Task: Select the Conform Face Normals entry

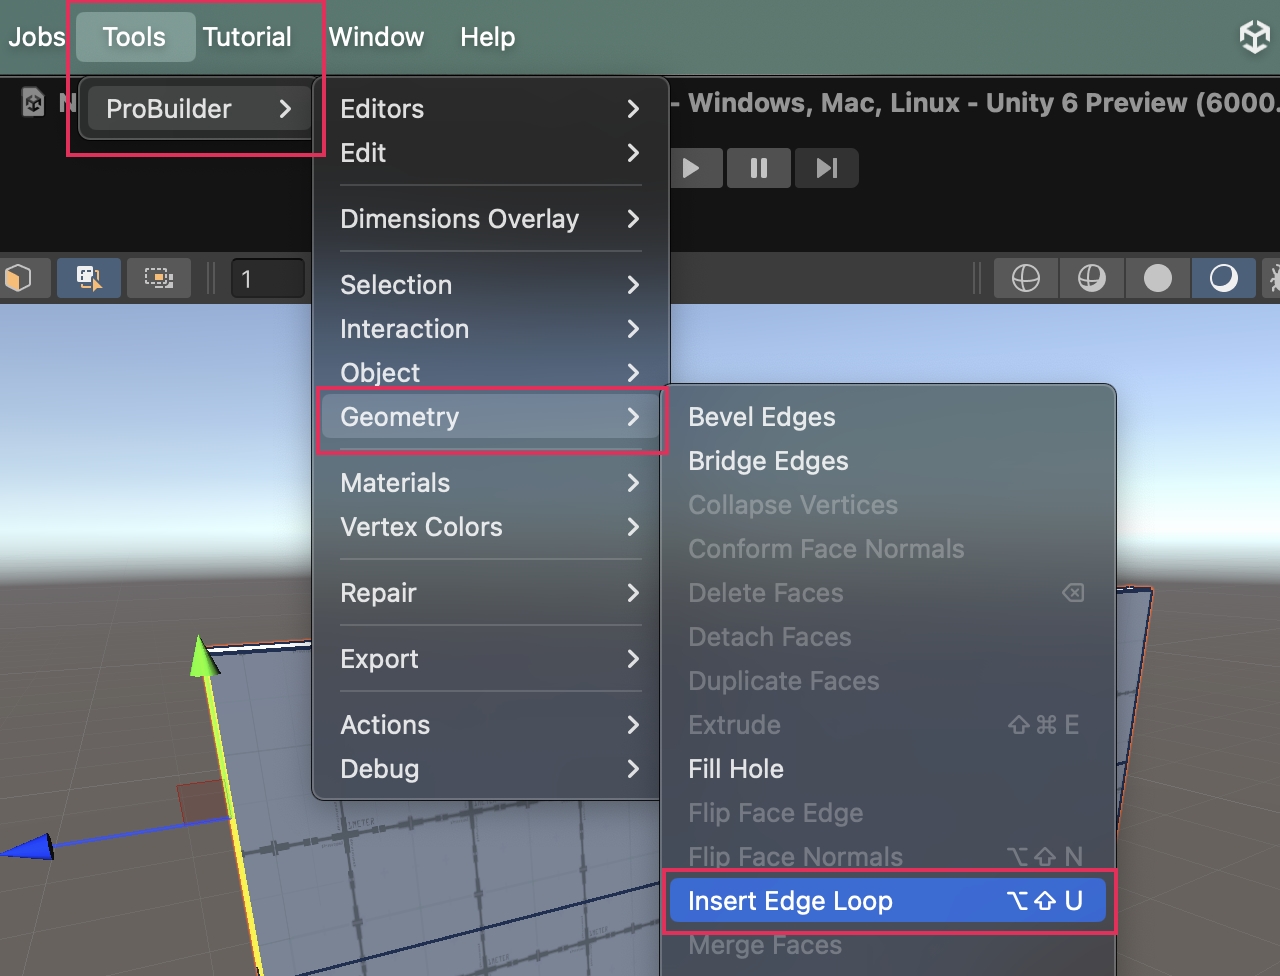Action: [x=887, y=549]
